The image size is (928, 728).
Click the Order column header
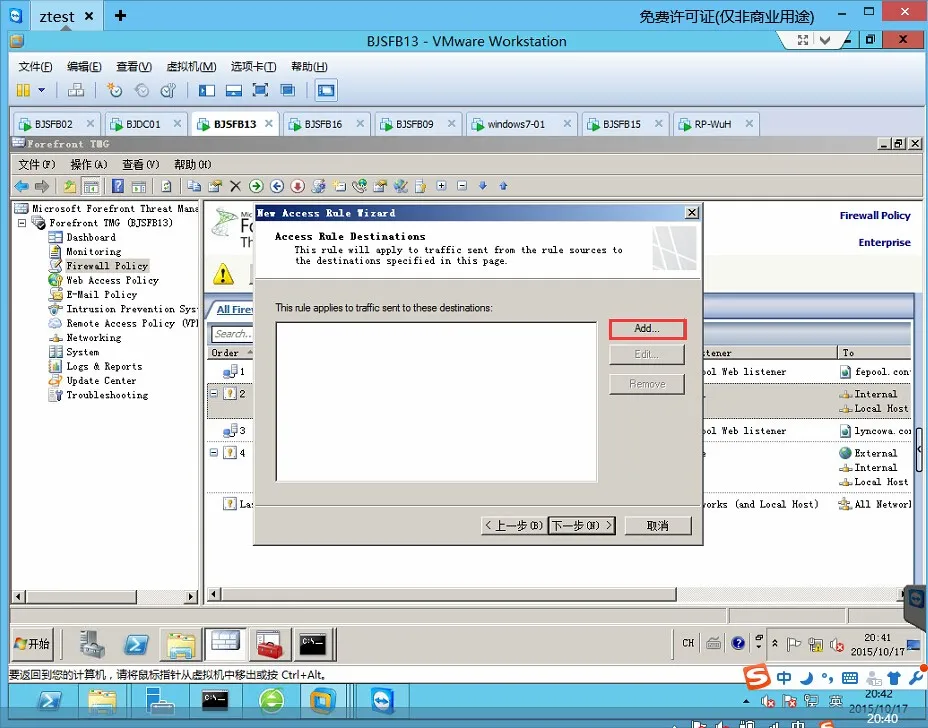[x=230, y=353]
